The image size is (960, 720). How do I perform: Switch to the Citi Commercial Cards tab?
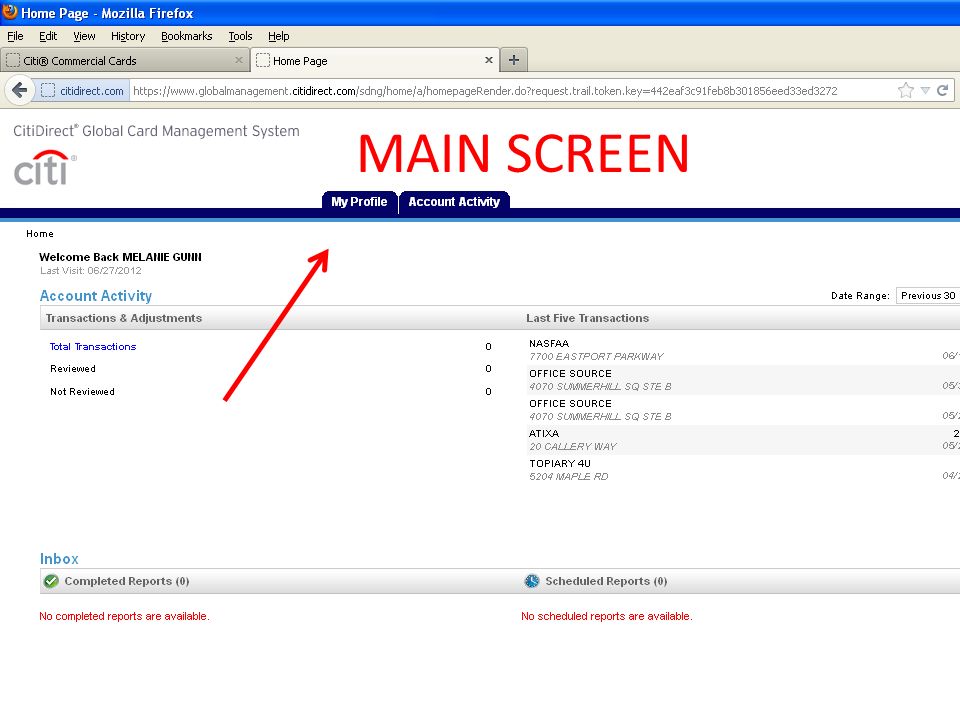[125, 61]
